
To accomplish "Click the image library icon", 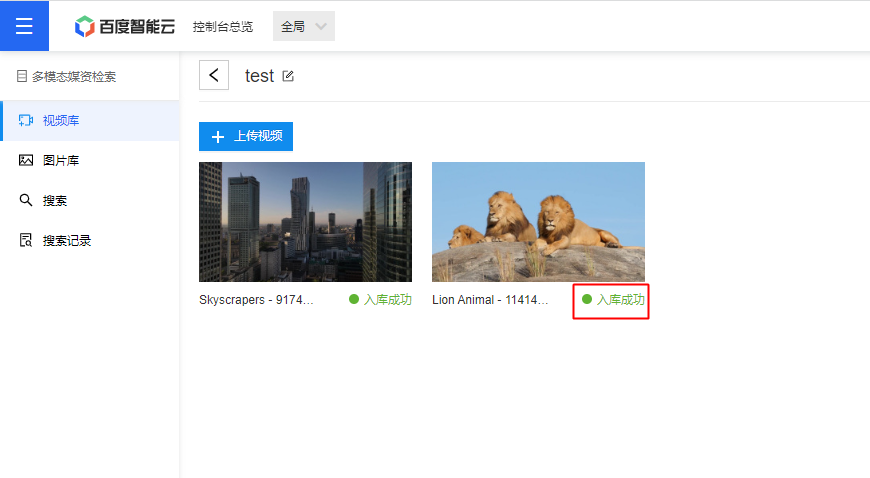I will pyautogui.click(x=26, y=160).
